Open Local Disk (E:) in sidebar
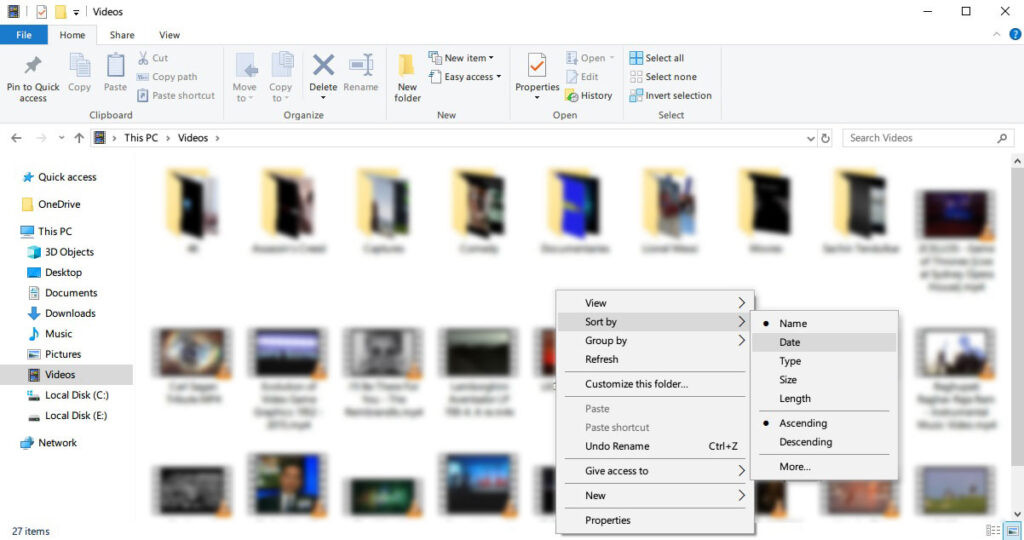Viewport: 1024px width, 540px height. tap(67, 415)
